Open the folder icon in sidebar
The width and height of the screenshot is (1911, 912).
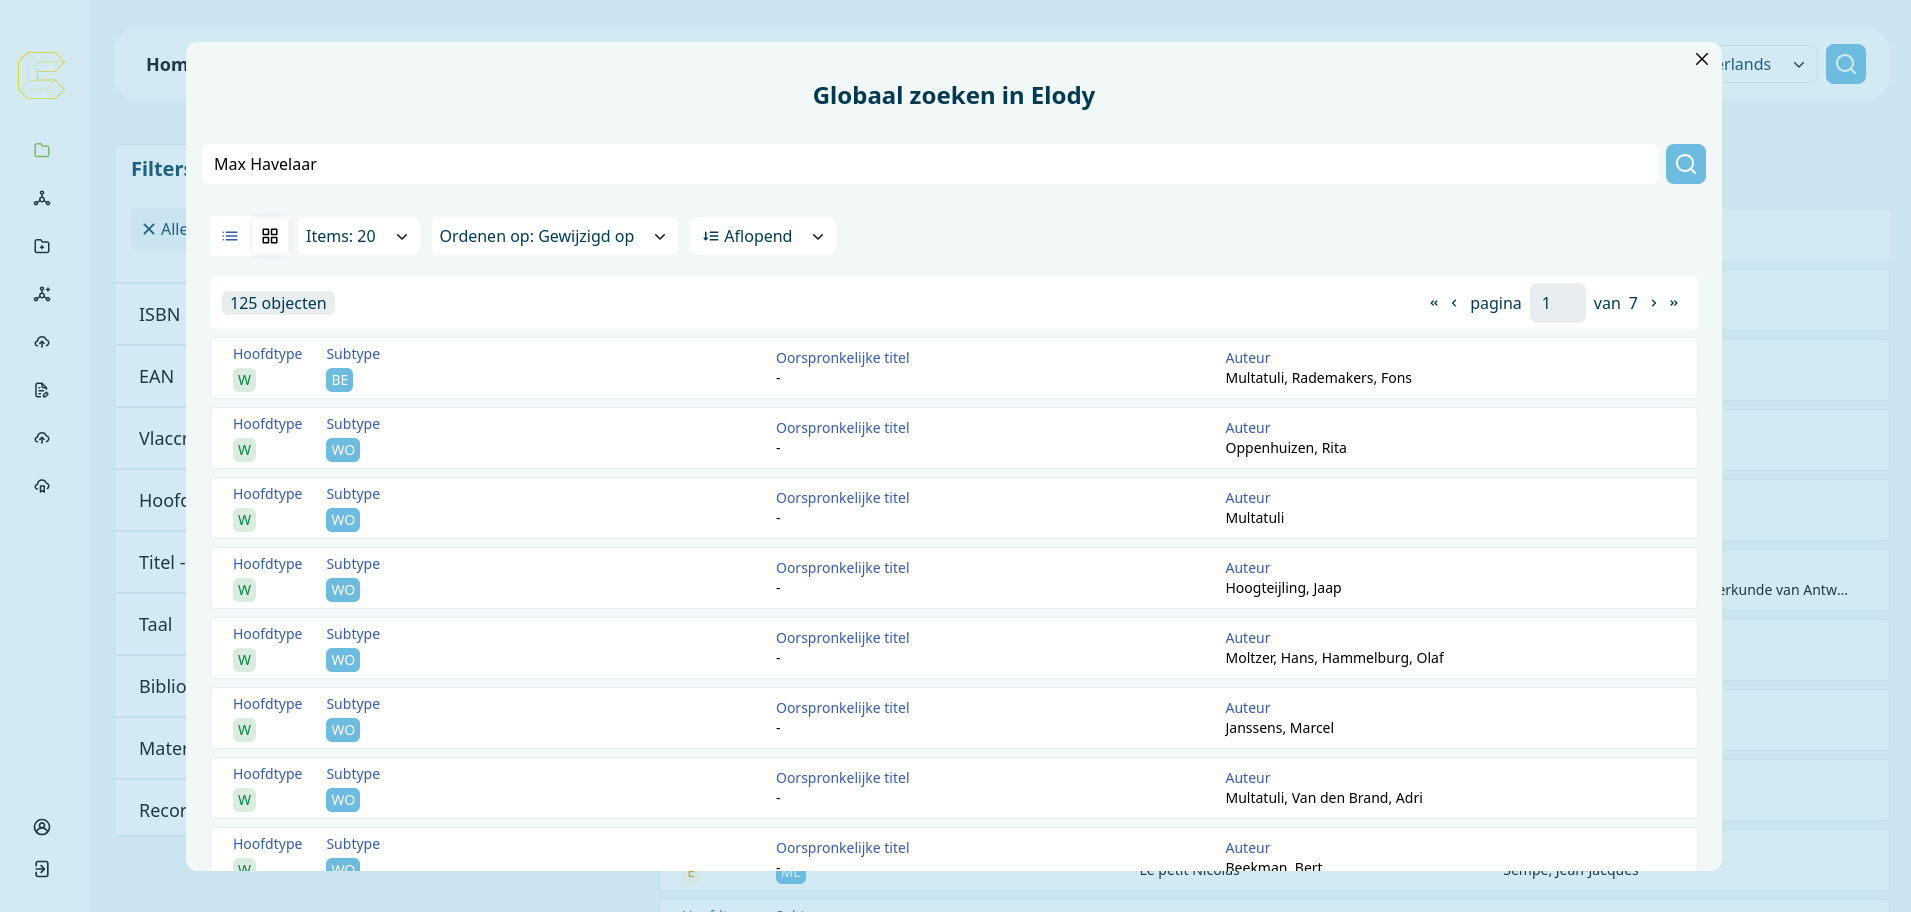(x=42, y=150)
